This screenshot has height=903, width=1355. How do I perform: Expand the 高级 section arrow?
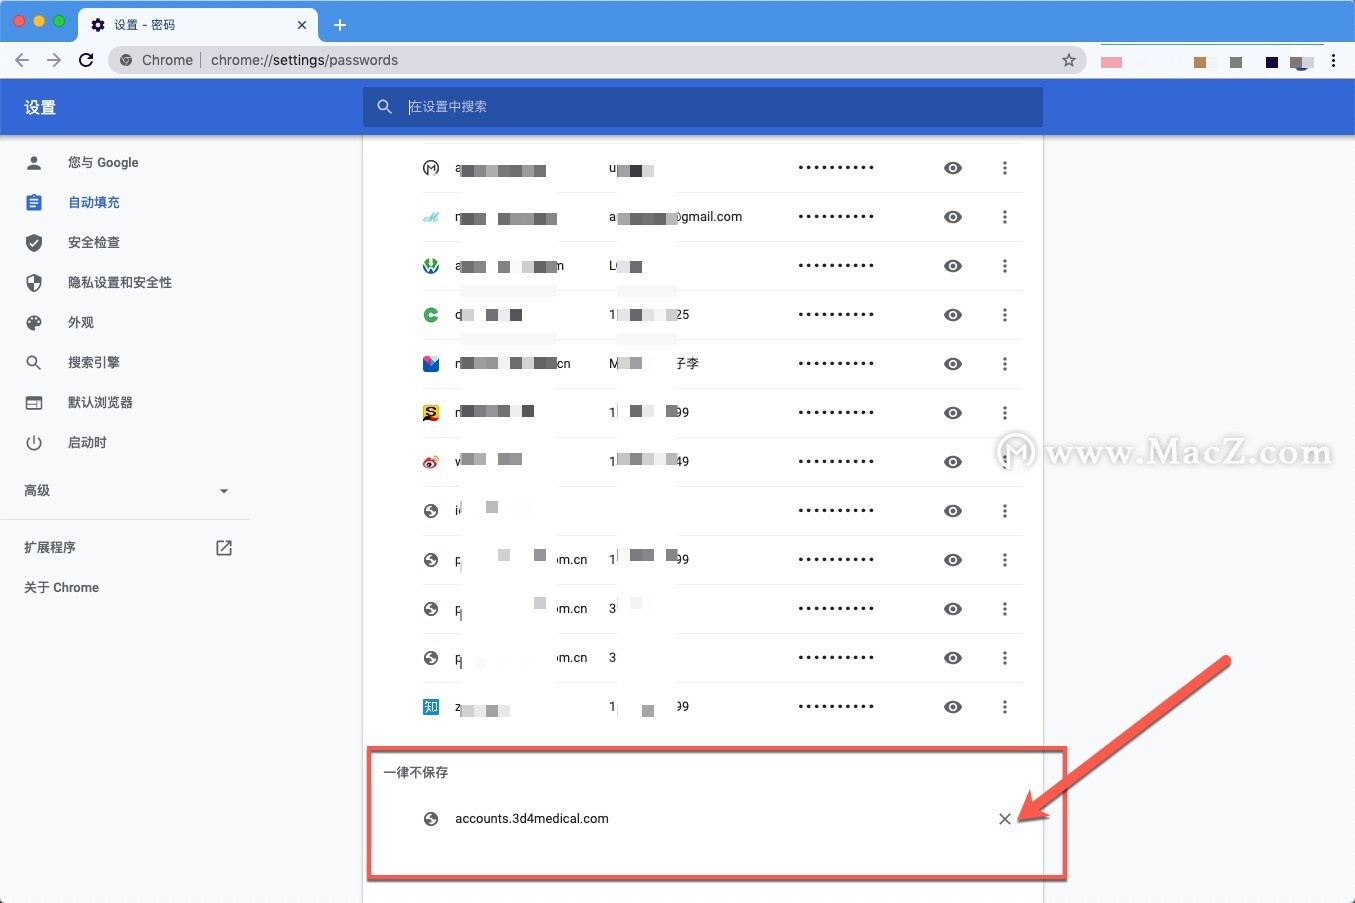[x=224, y=491]
